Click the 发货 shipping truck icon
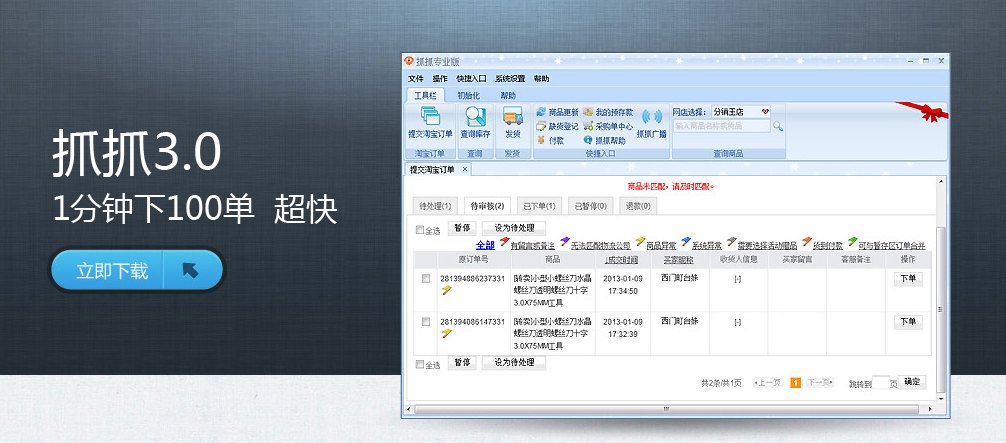 (513, 116)
